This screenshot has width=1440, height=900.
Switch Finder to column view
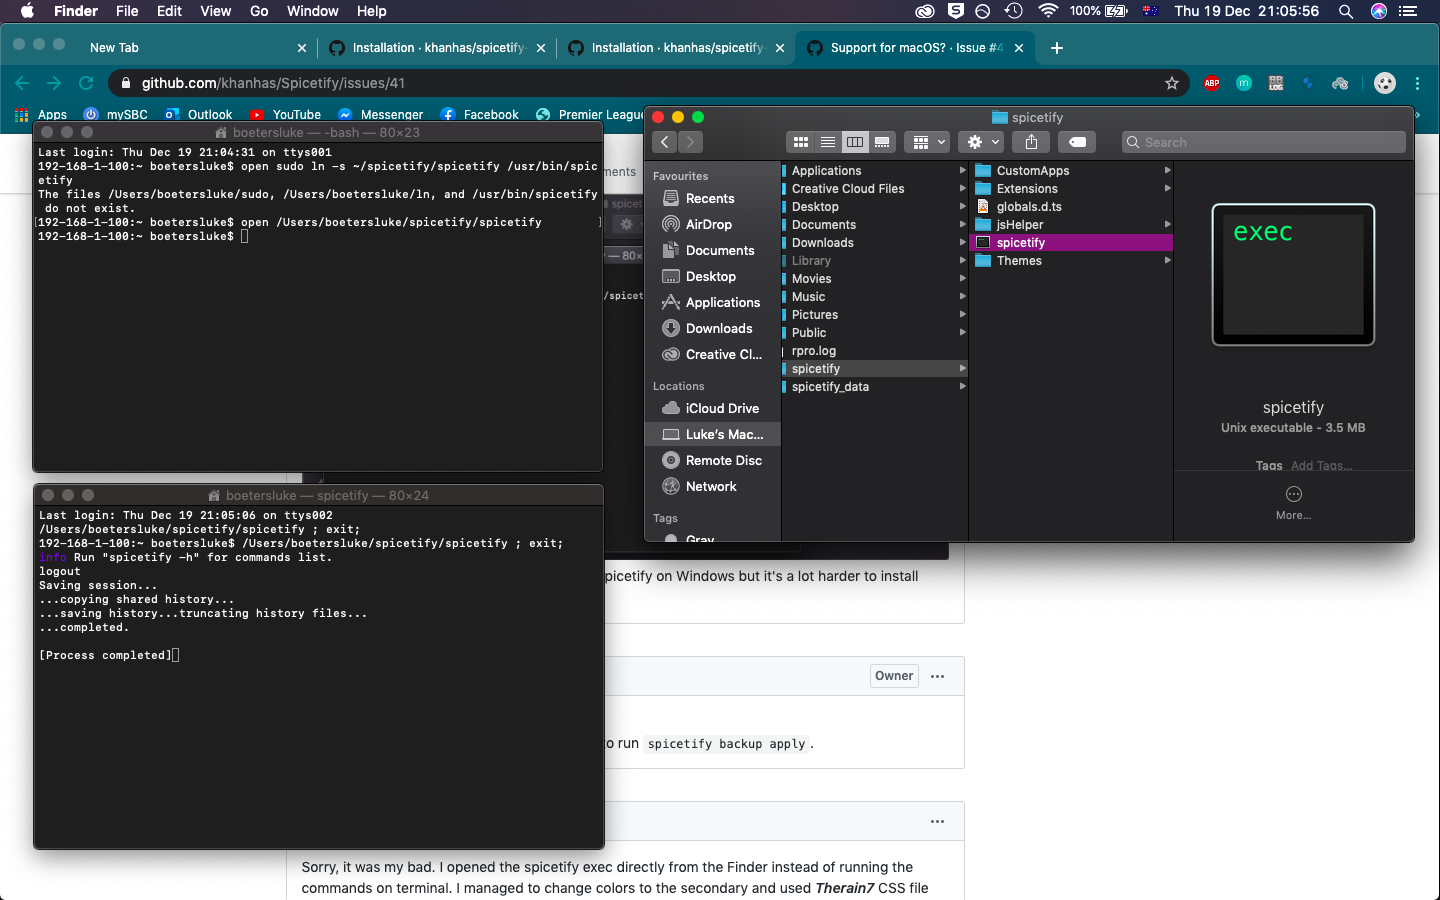click(x=855, y=142)
